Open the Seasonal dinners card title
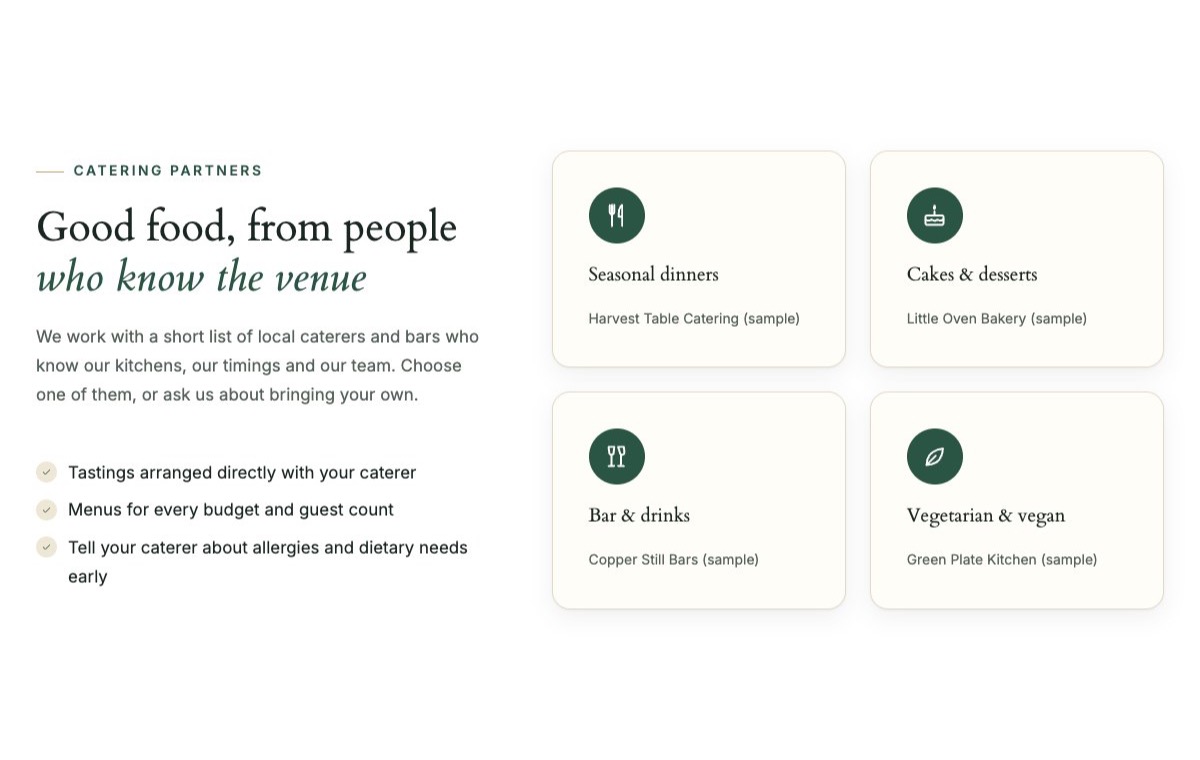Screen dimensions: 1200x760 click(x=654, y=274)
